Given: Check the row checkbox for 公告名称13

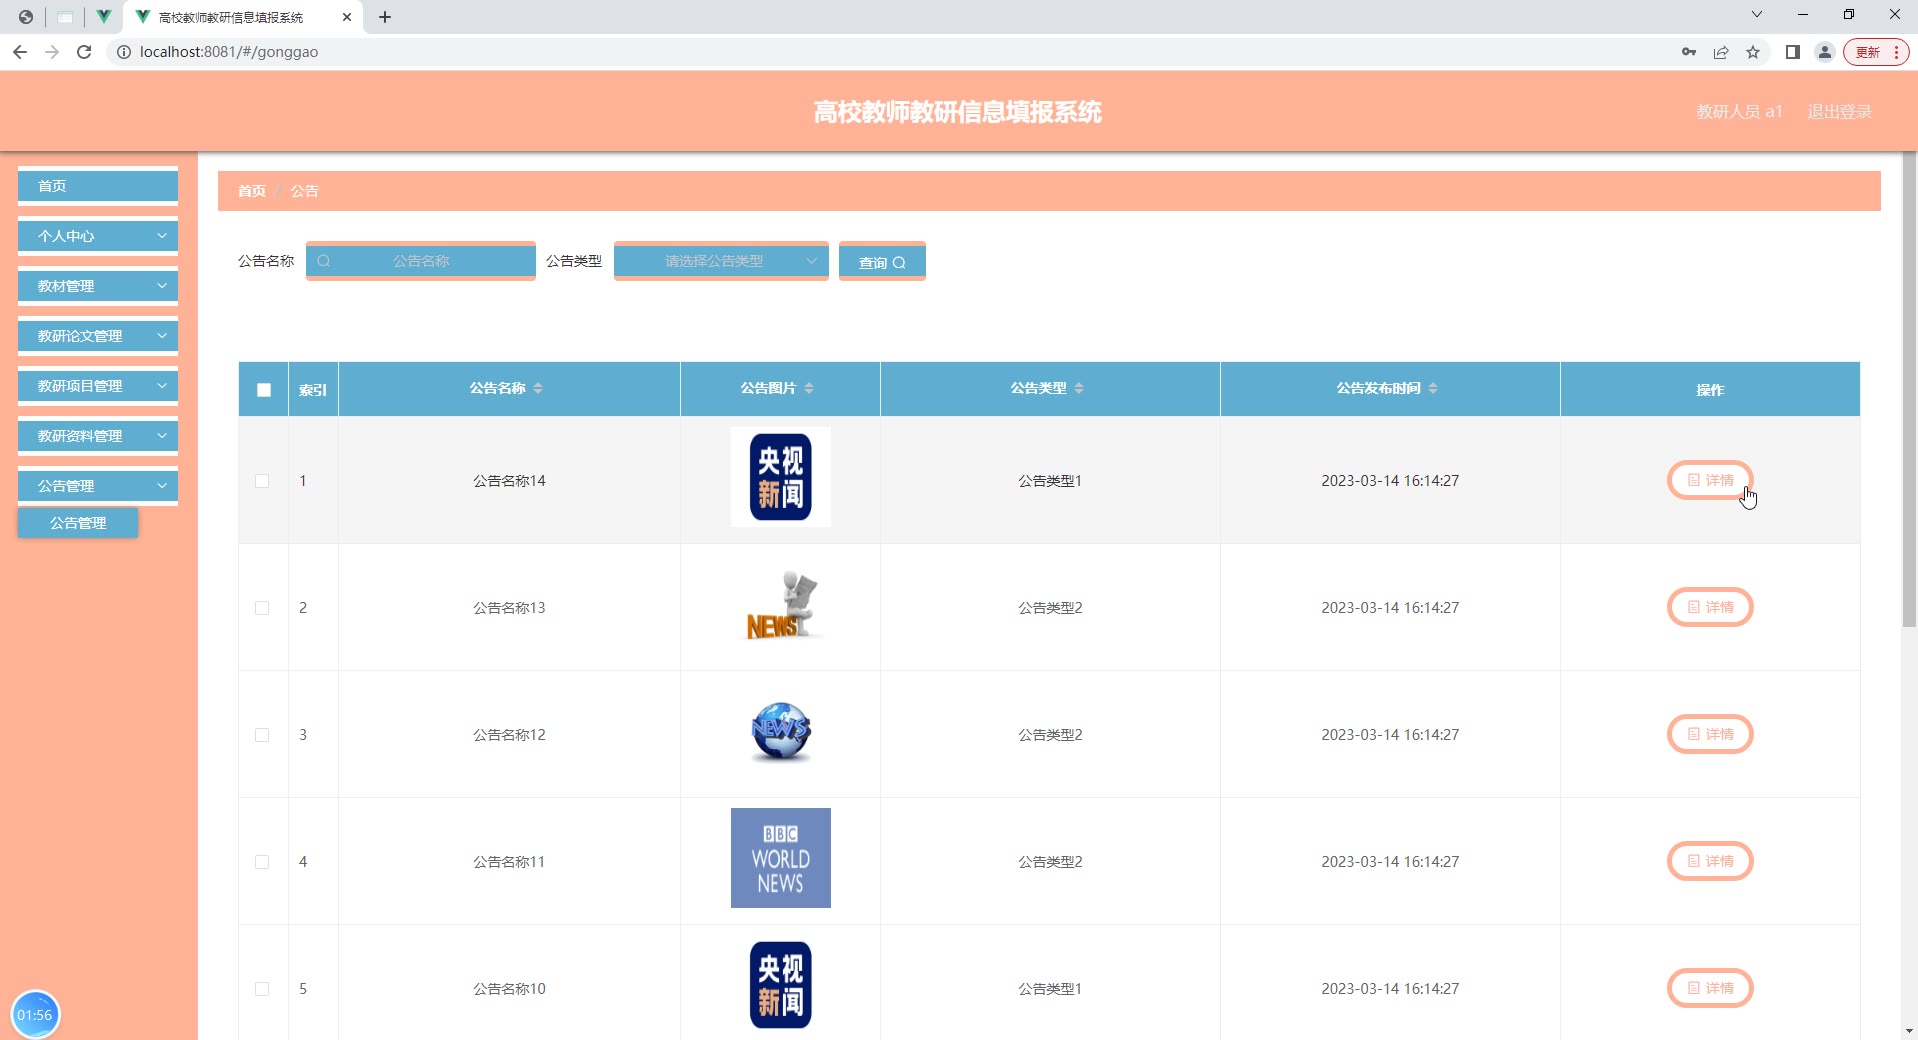Looking at the screenshot, I should 262,608.
